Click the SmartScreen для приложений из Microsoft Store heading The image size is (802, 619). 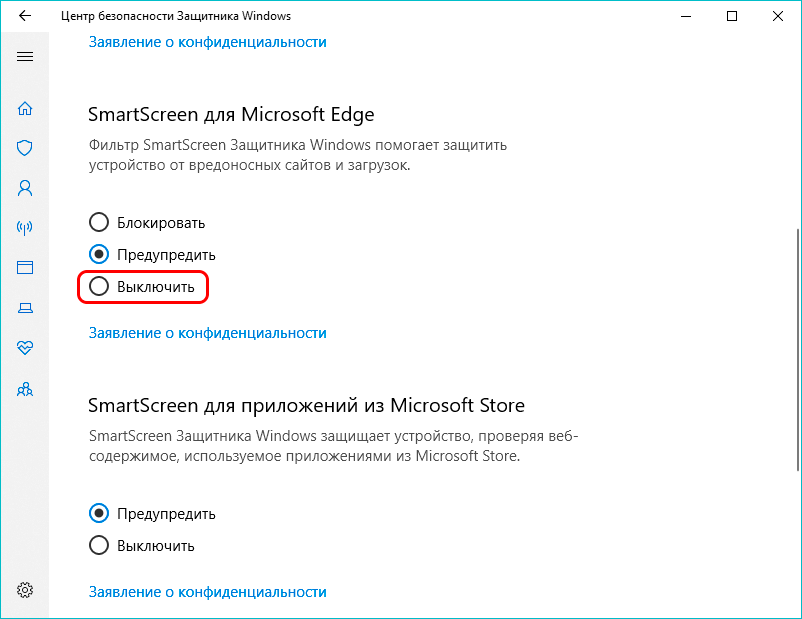306,406
